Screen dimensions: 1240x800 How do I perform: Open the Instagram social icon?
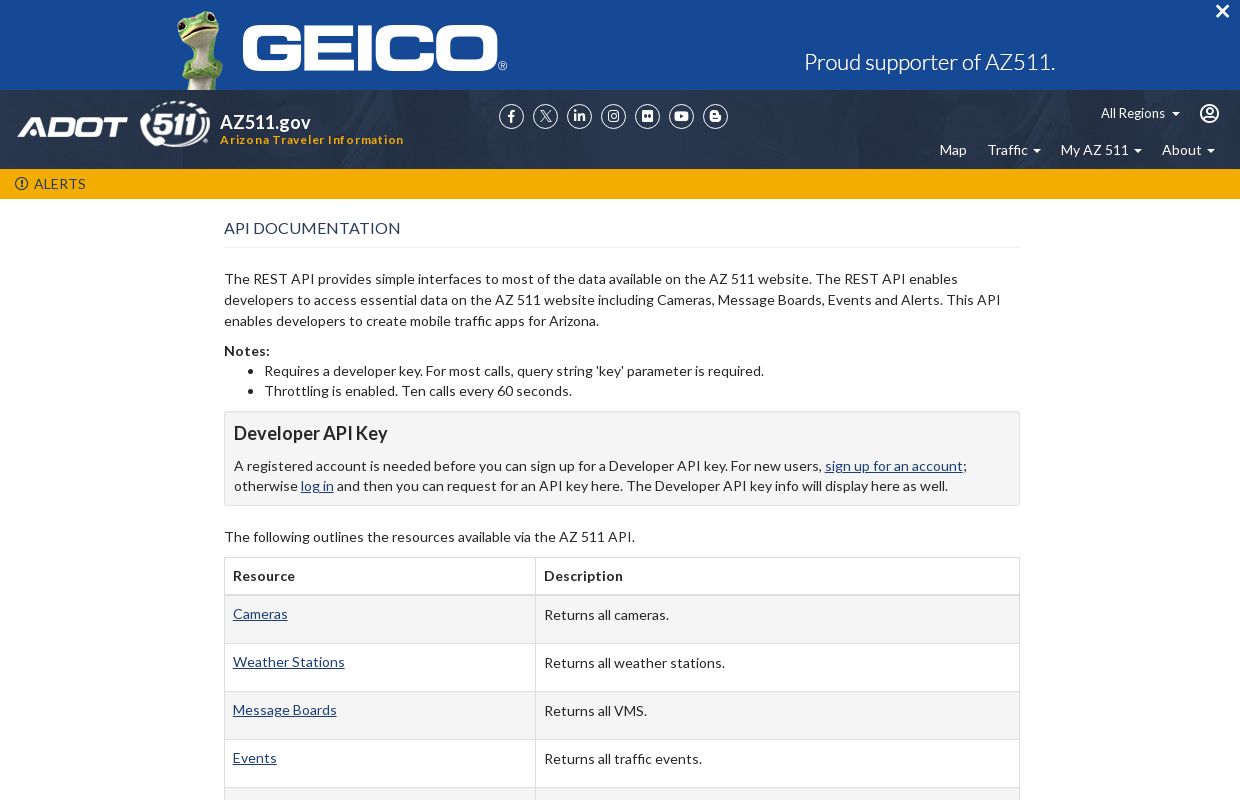[613, 117]
